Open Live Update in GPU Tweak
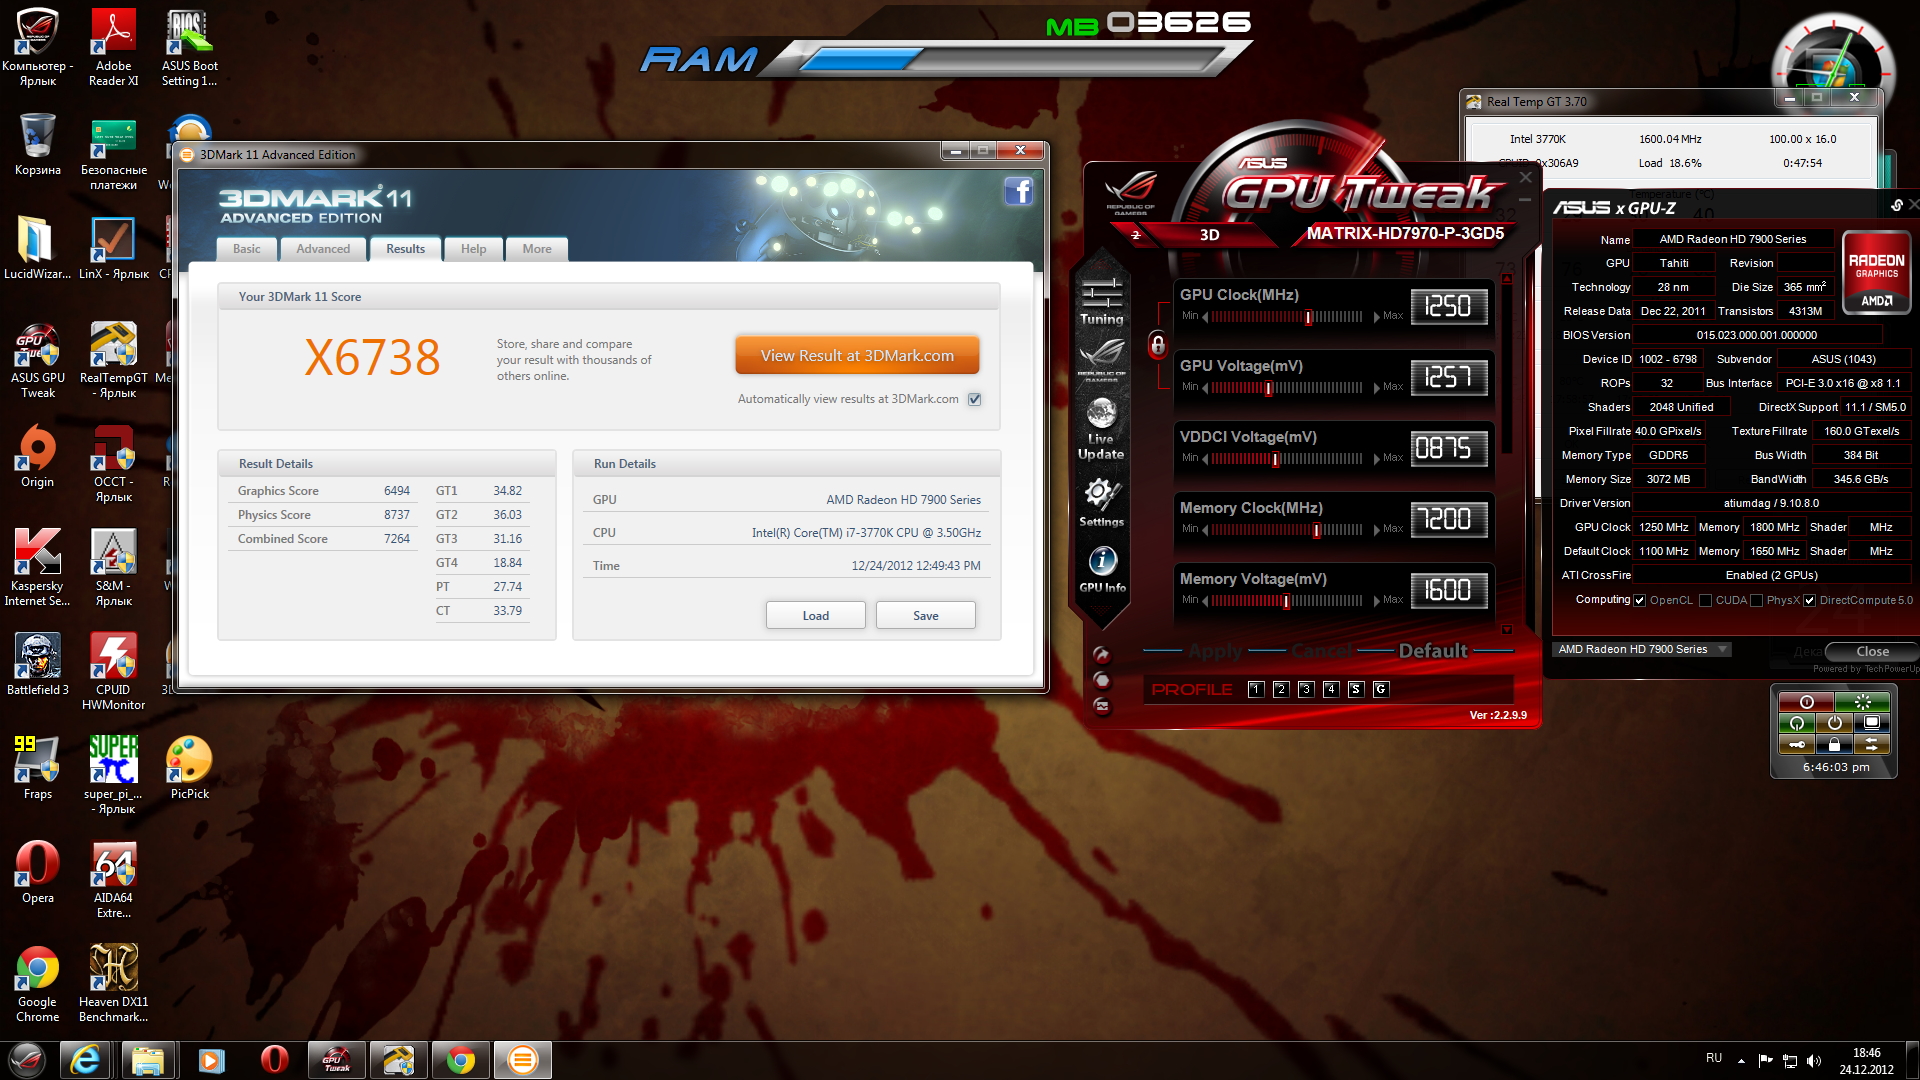1920x1080 pixels. [x=1101, y=429]
